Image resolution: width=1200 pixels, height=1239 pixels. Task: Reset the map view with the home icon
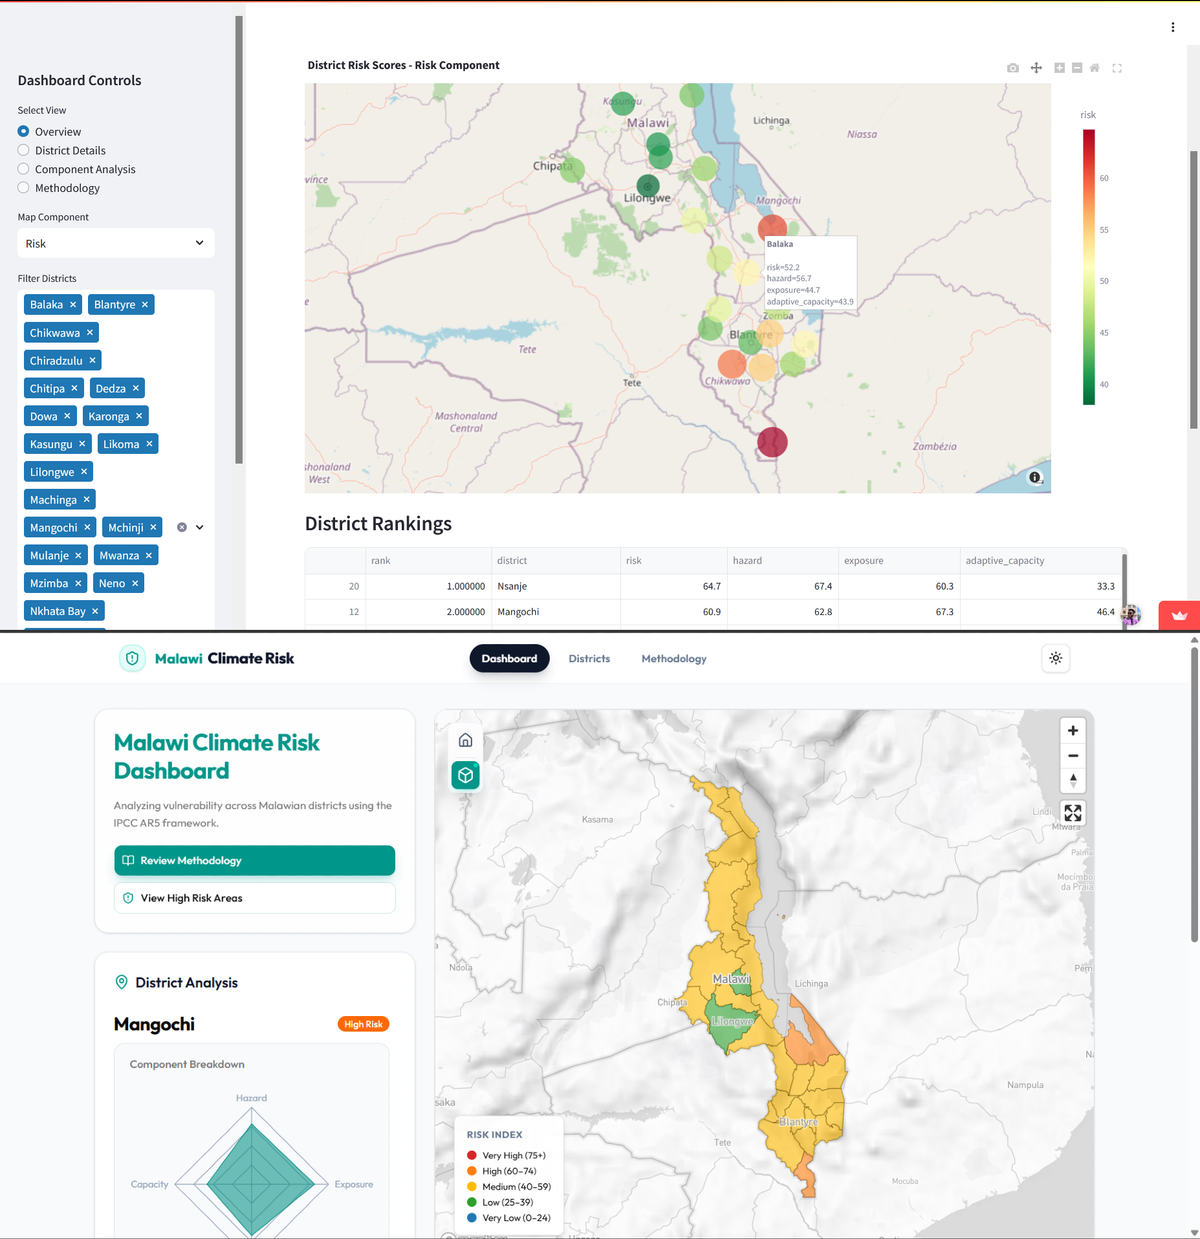(1094, 67)
